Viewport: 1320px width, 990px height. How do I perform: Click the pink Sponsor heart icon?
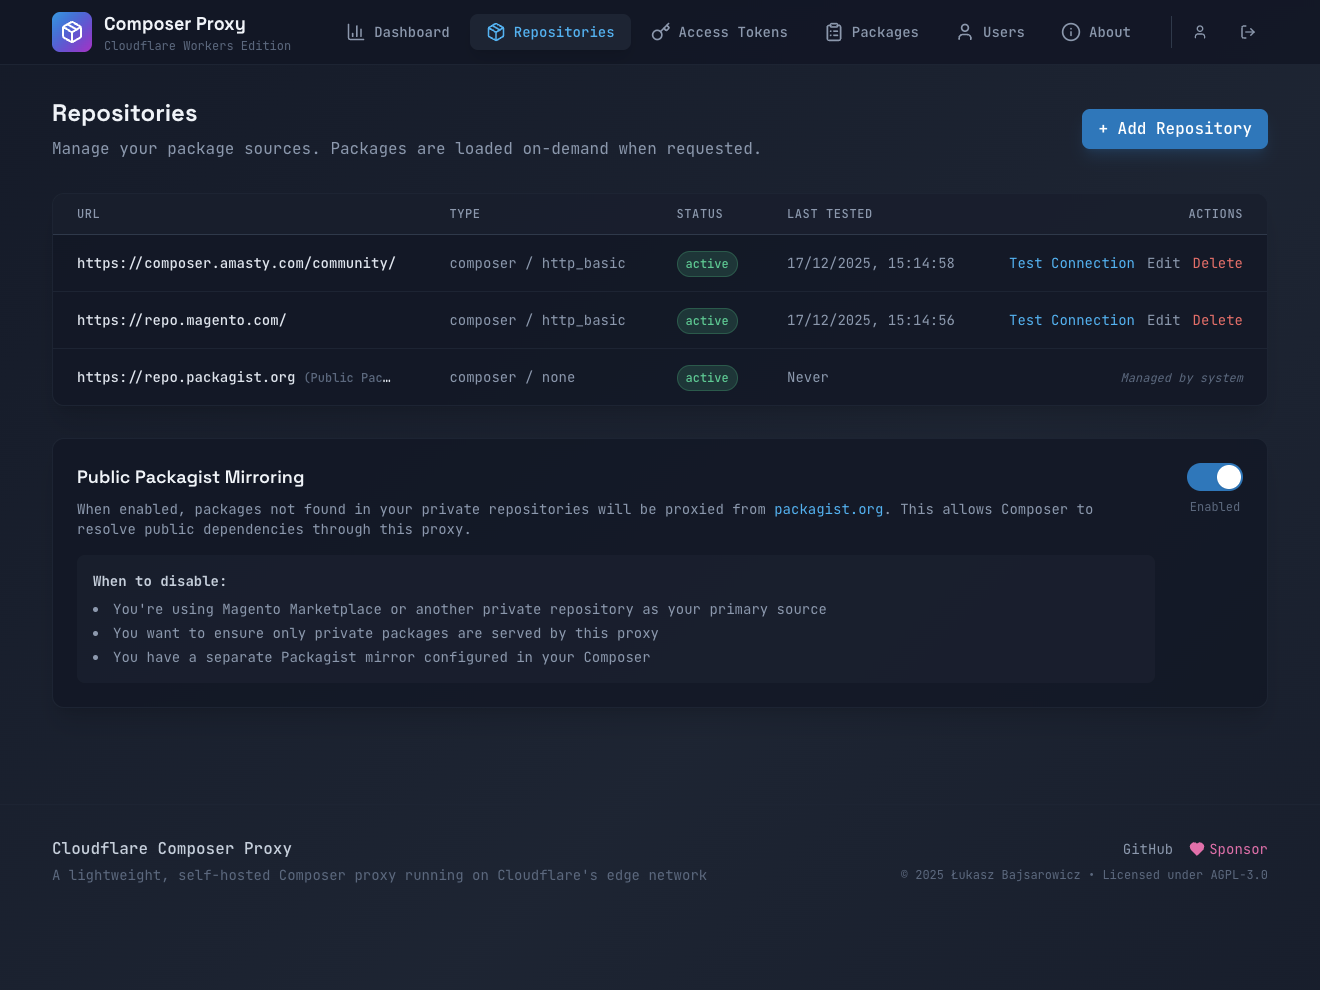pos(1196,849)
